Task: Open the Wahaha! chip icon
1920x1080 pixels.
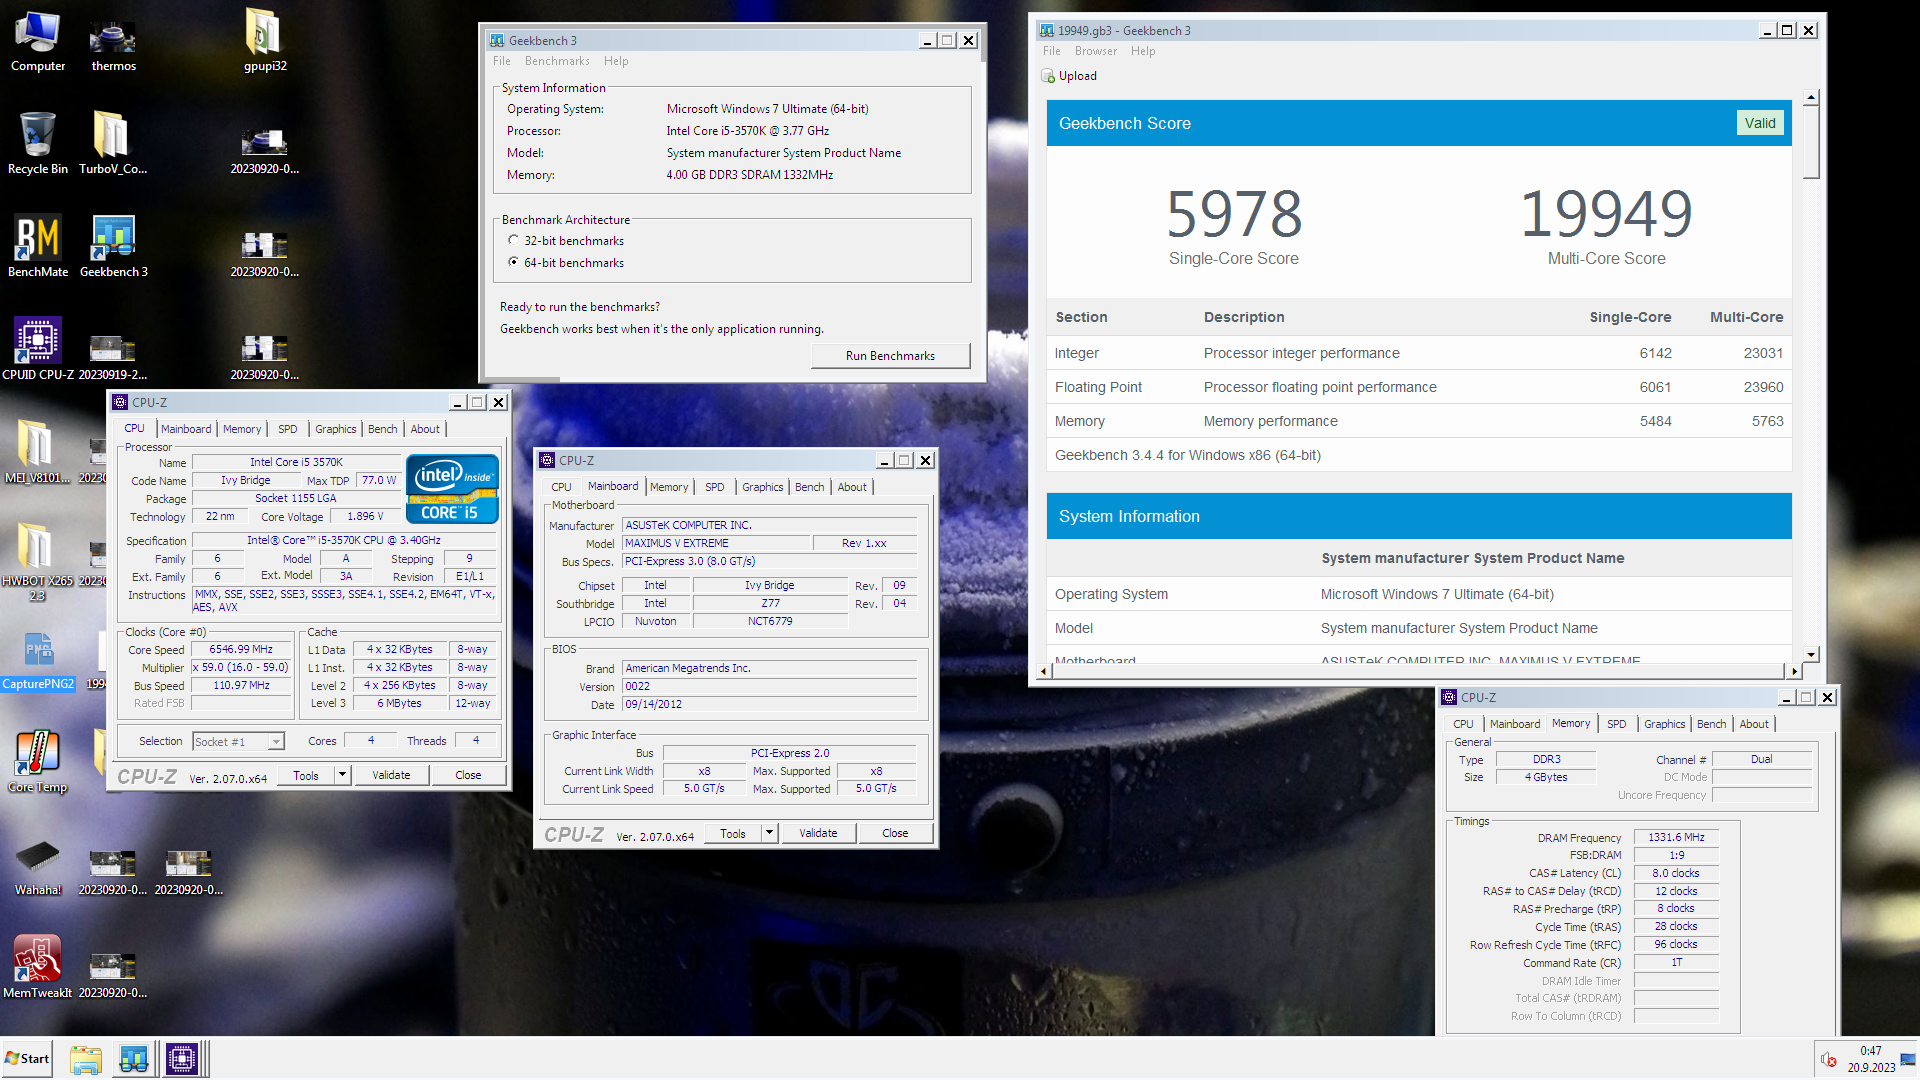Action: (x=37, y=866)
